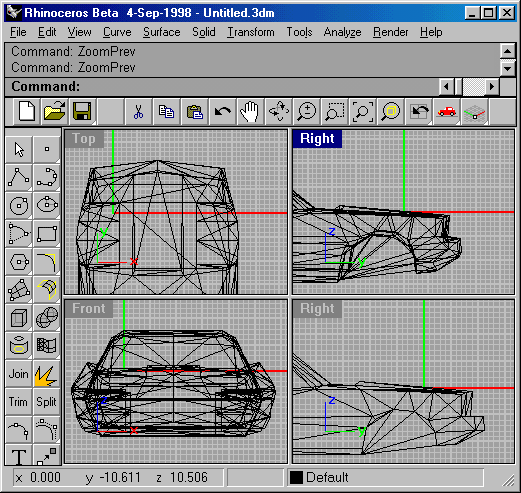Open the Render menu
521x493 pixels.
[390, 32]
